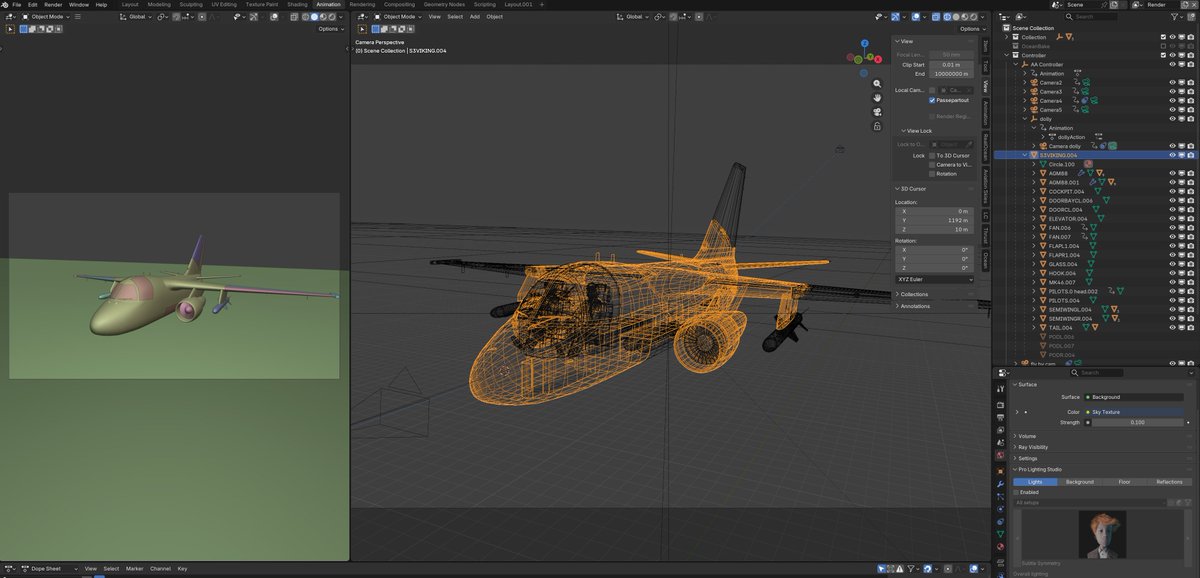Click the 3D Cursor Y location 1192 m
The image size is (1200, 578).
935,219
